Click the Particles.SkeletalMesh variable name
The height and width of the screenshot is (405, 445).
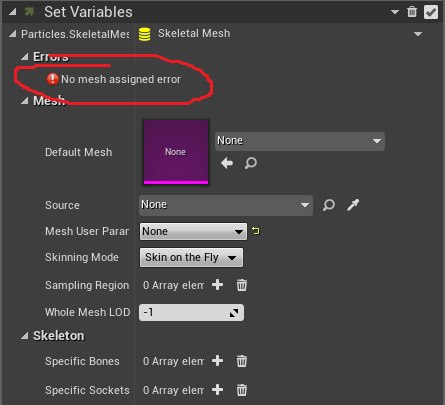tap(75, 34)
